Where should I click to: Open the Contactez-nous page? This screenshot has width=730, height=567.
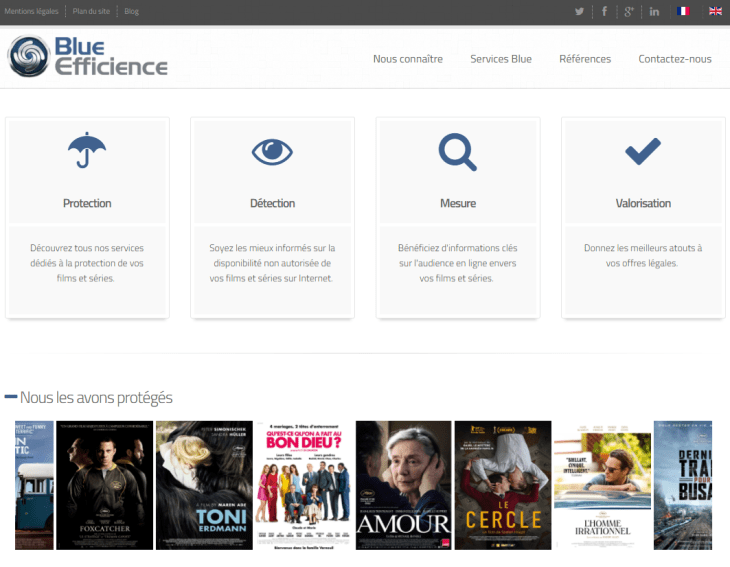click(675, 59)
